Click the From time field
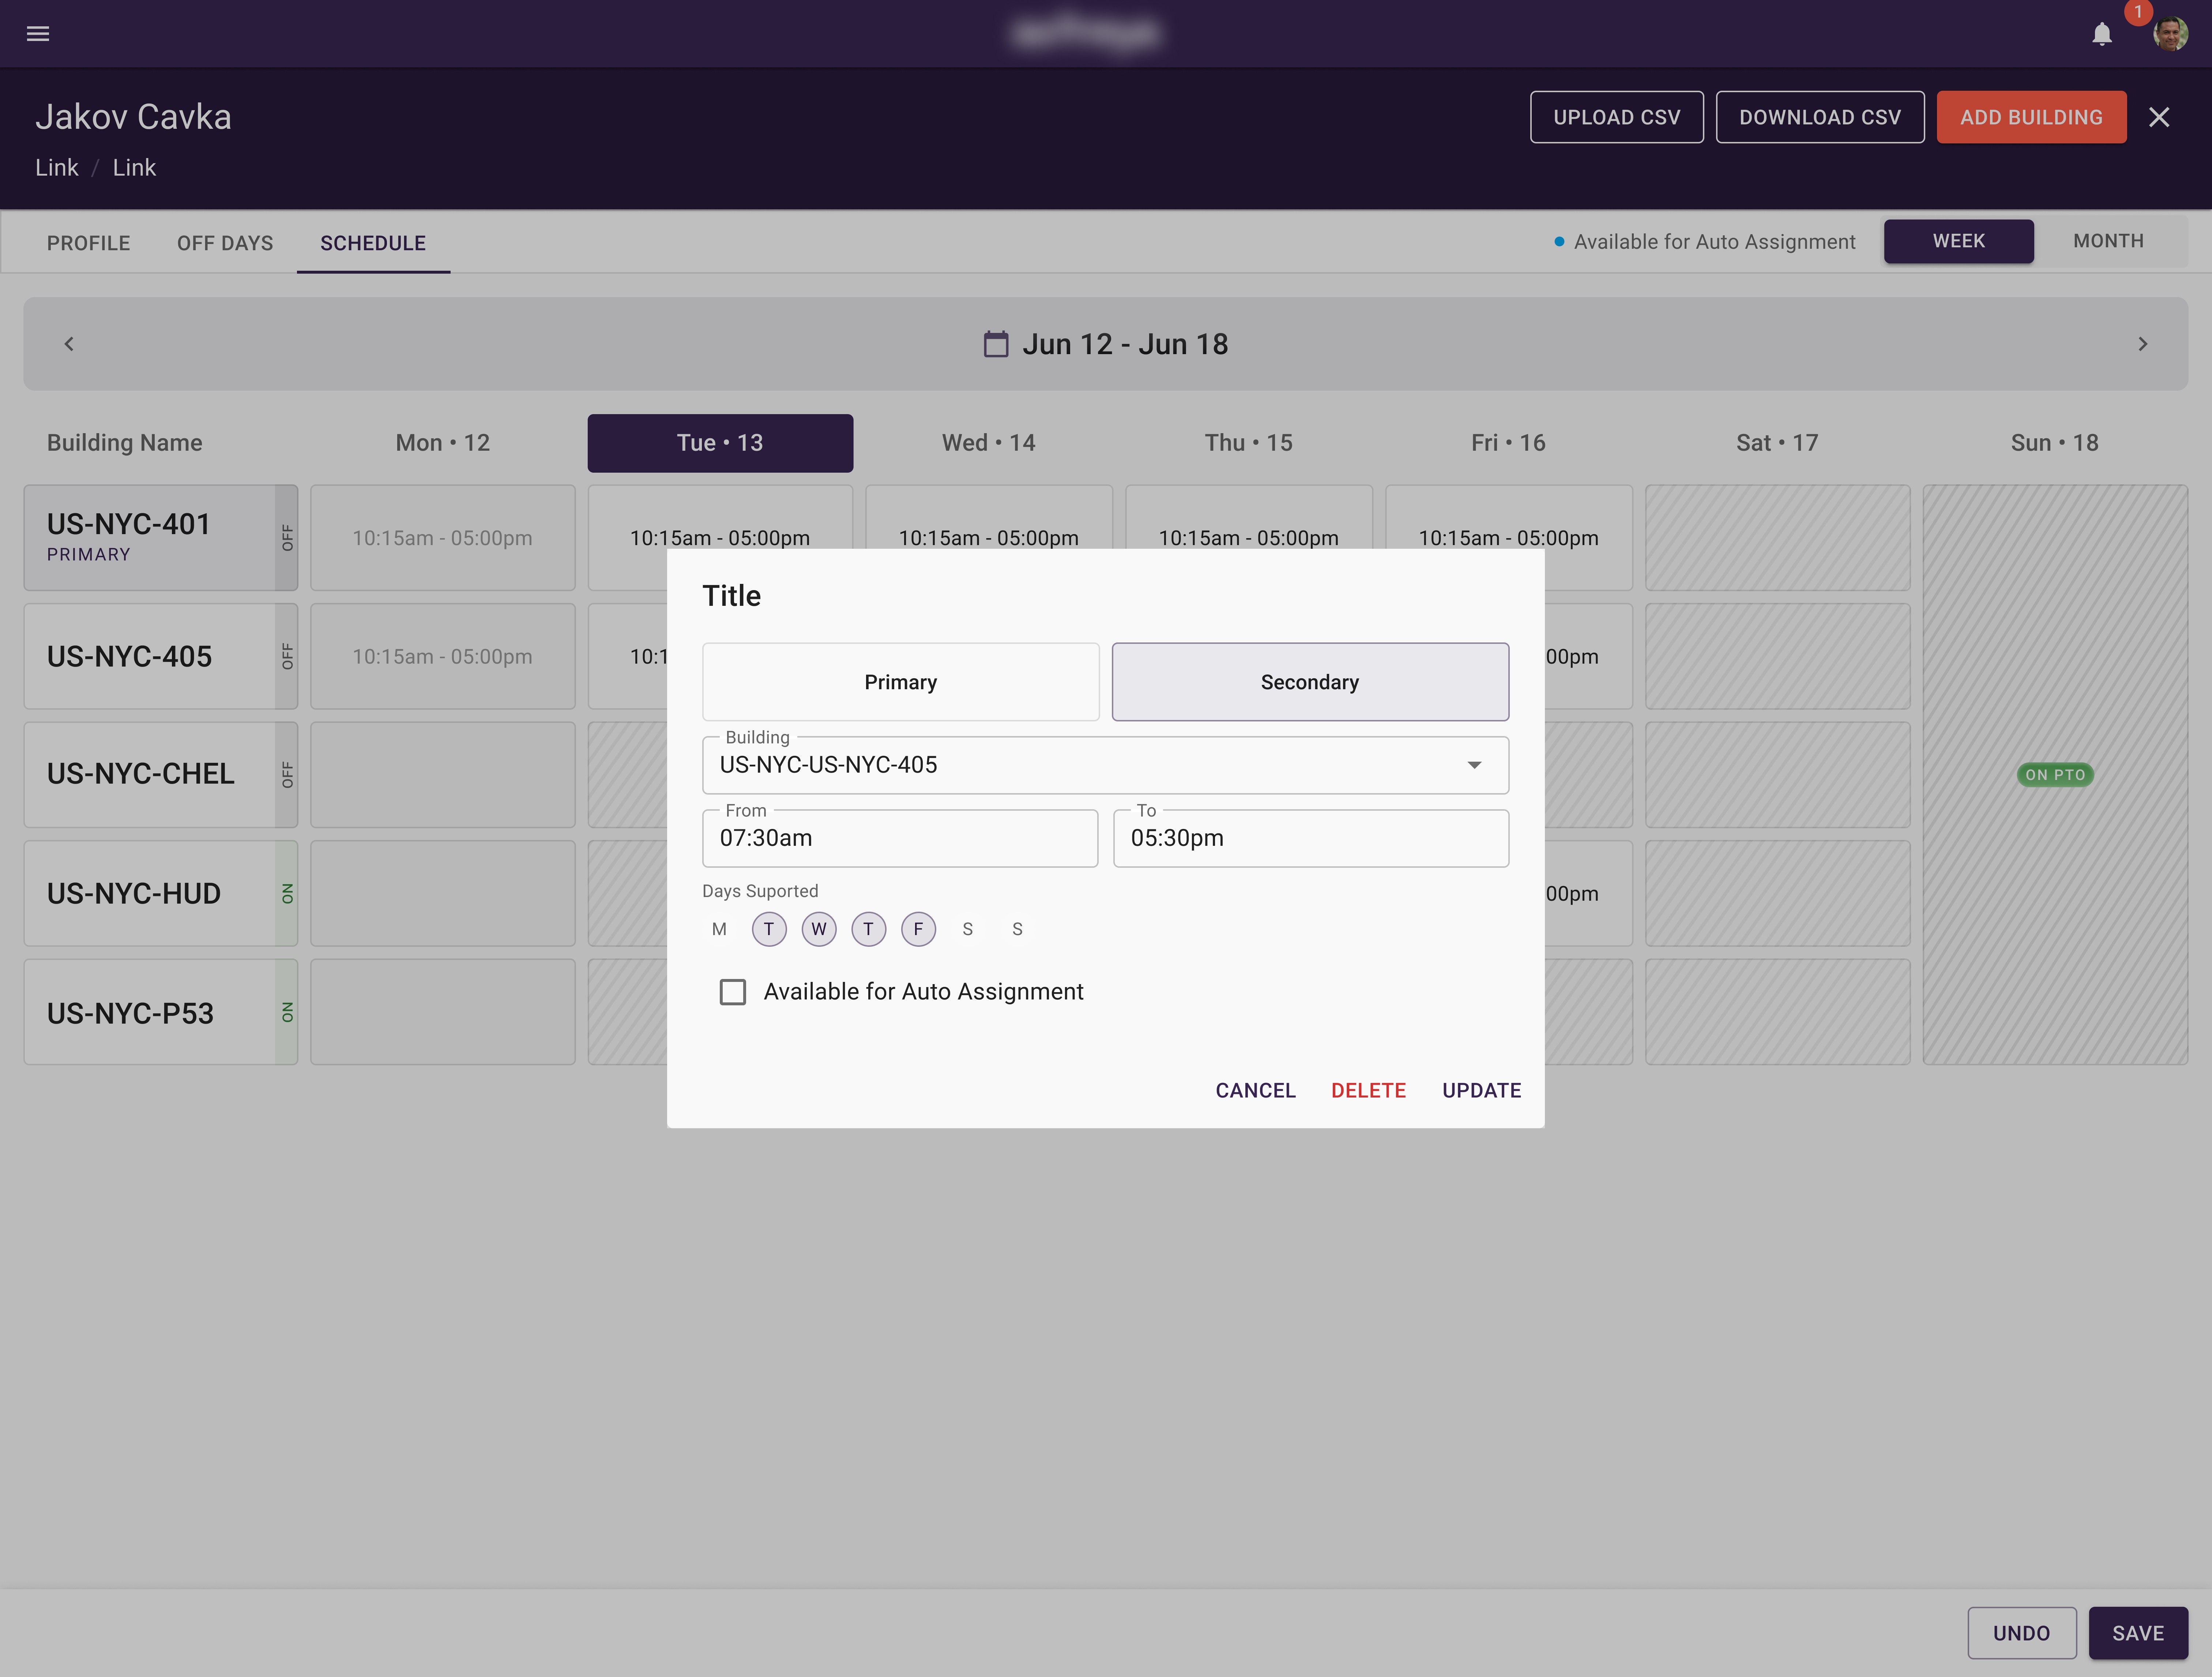 tap(900, 838)
